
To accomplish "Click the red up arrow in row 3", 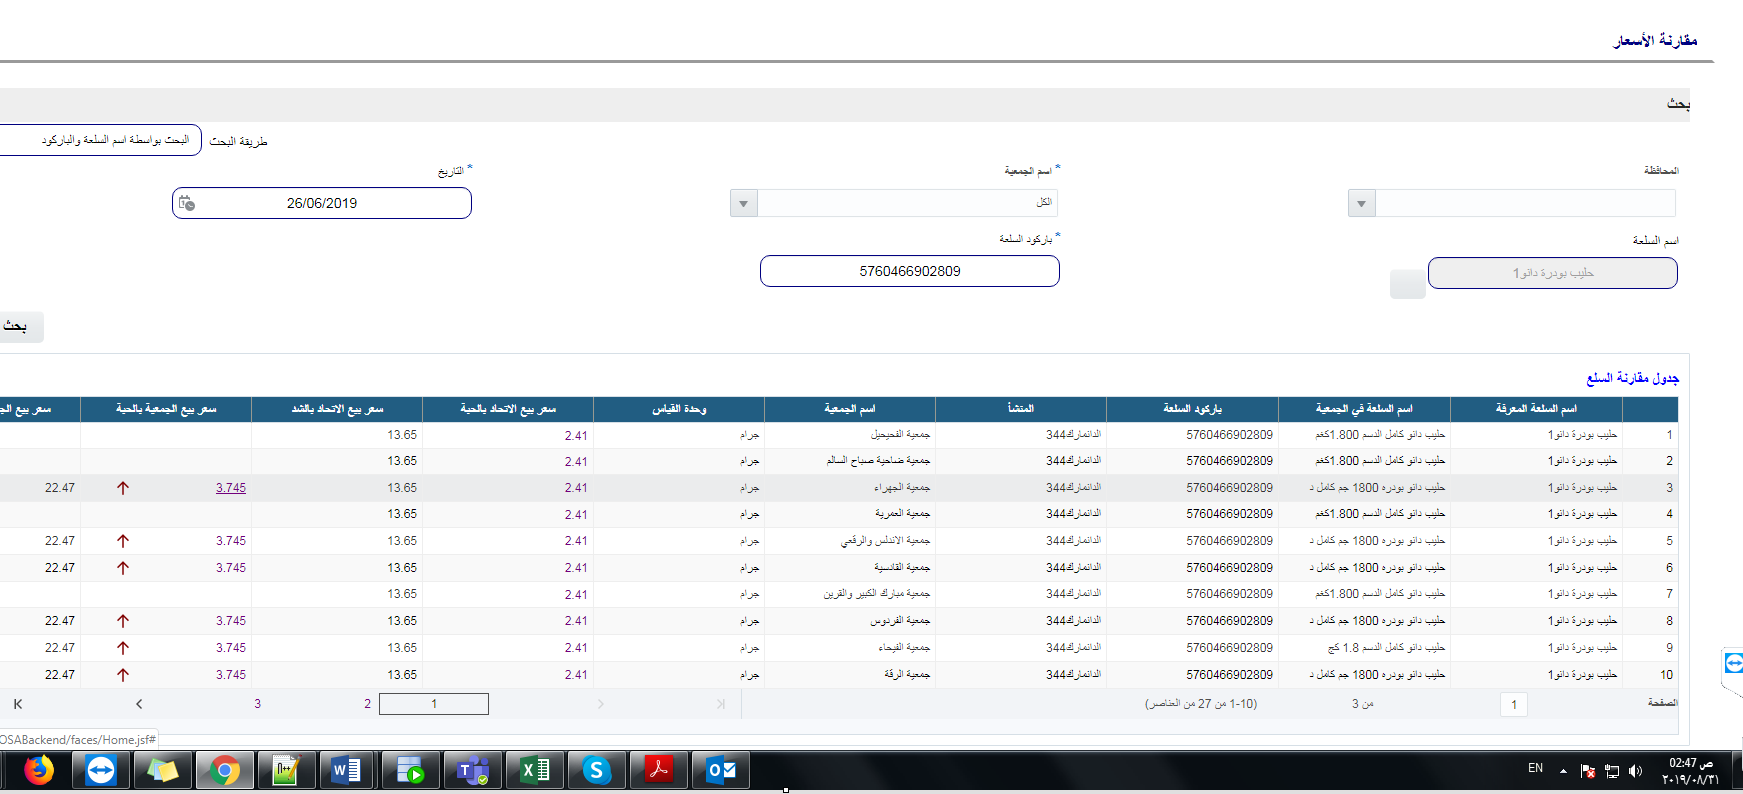I will (x=123, y=488).
